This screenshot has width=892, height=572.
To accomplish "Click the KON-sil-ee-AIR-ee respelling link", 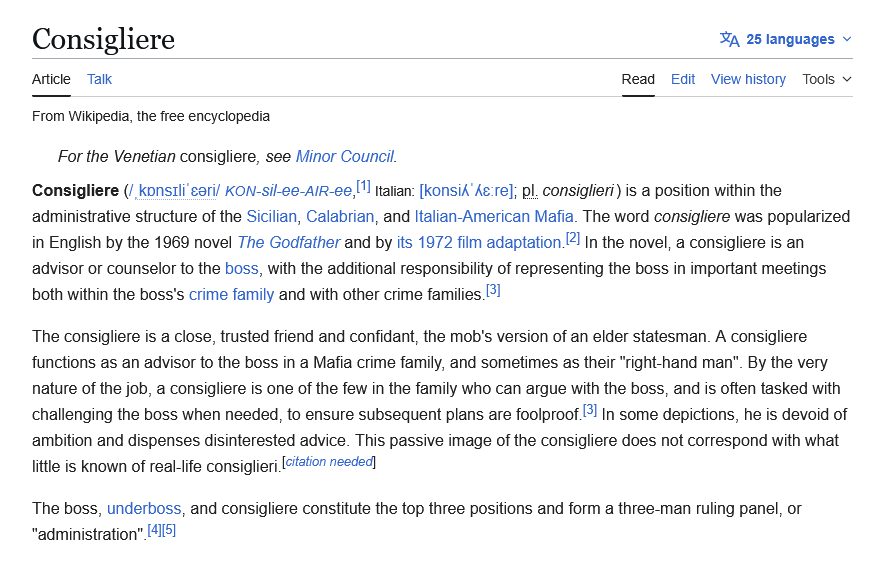I will pyautogui.click(x=288, y=191).
